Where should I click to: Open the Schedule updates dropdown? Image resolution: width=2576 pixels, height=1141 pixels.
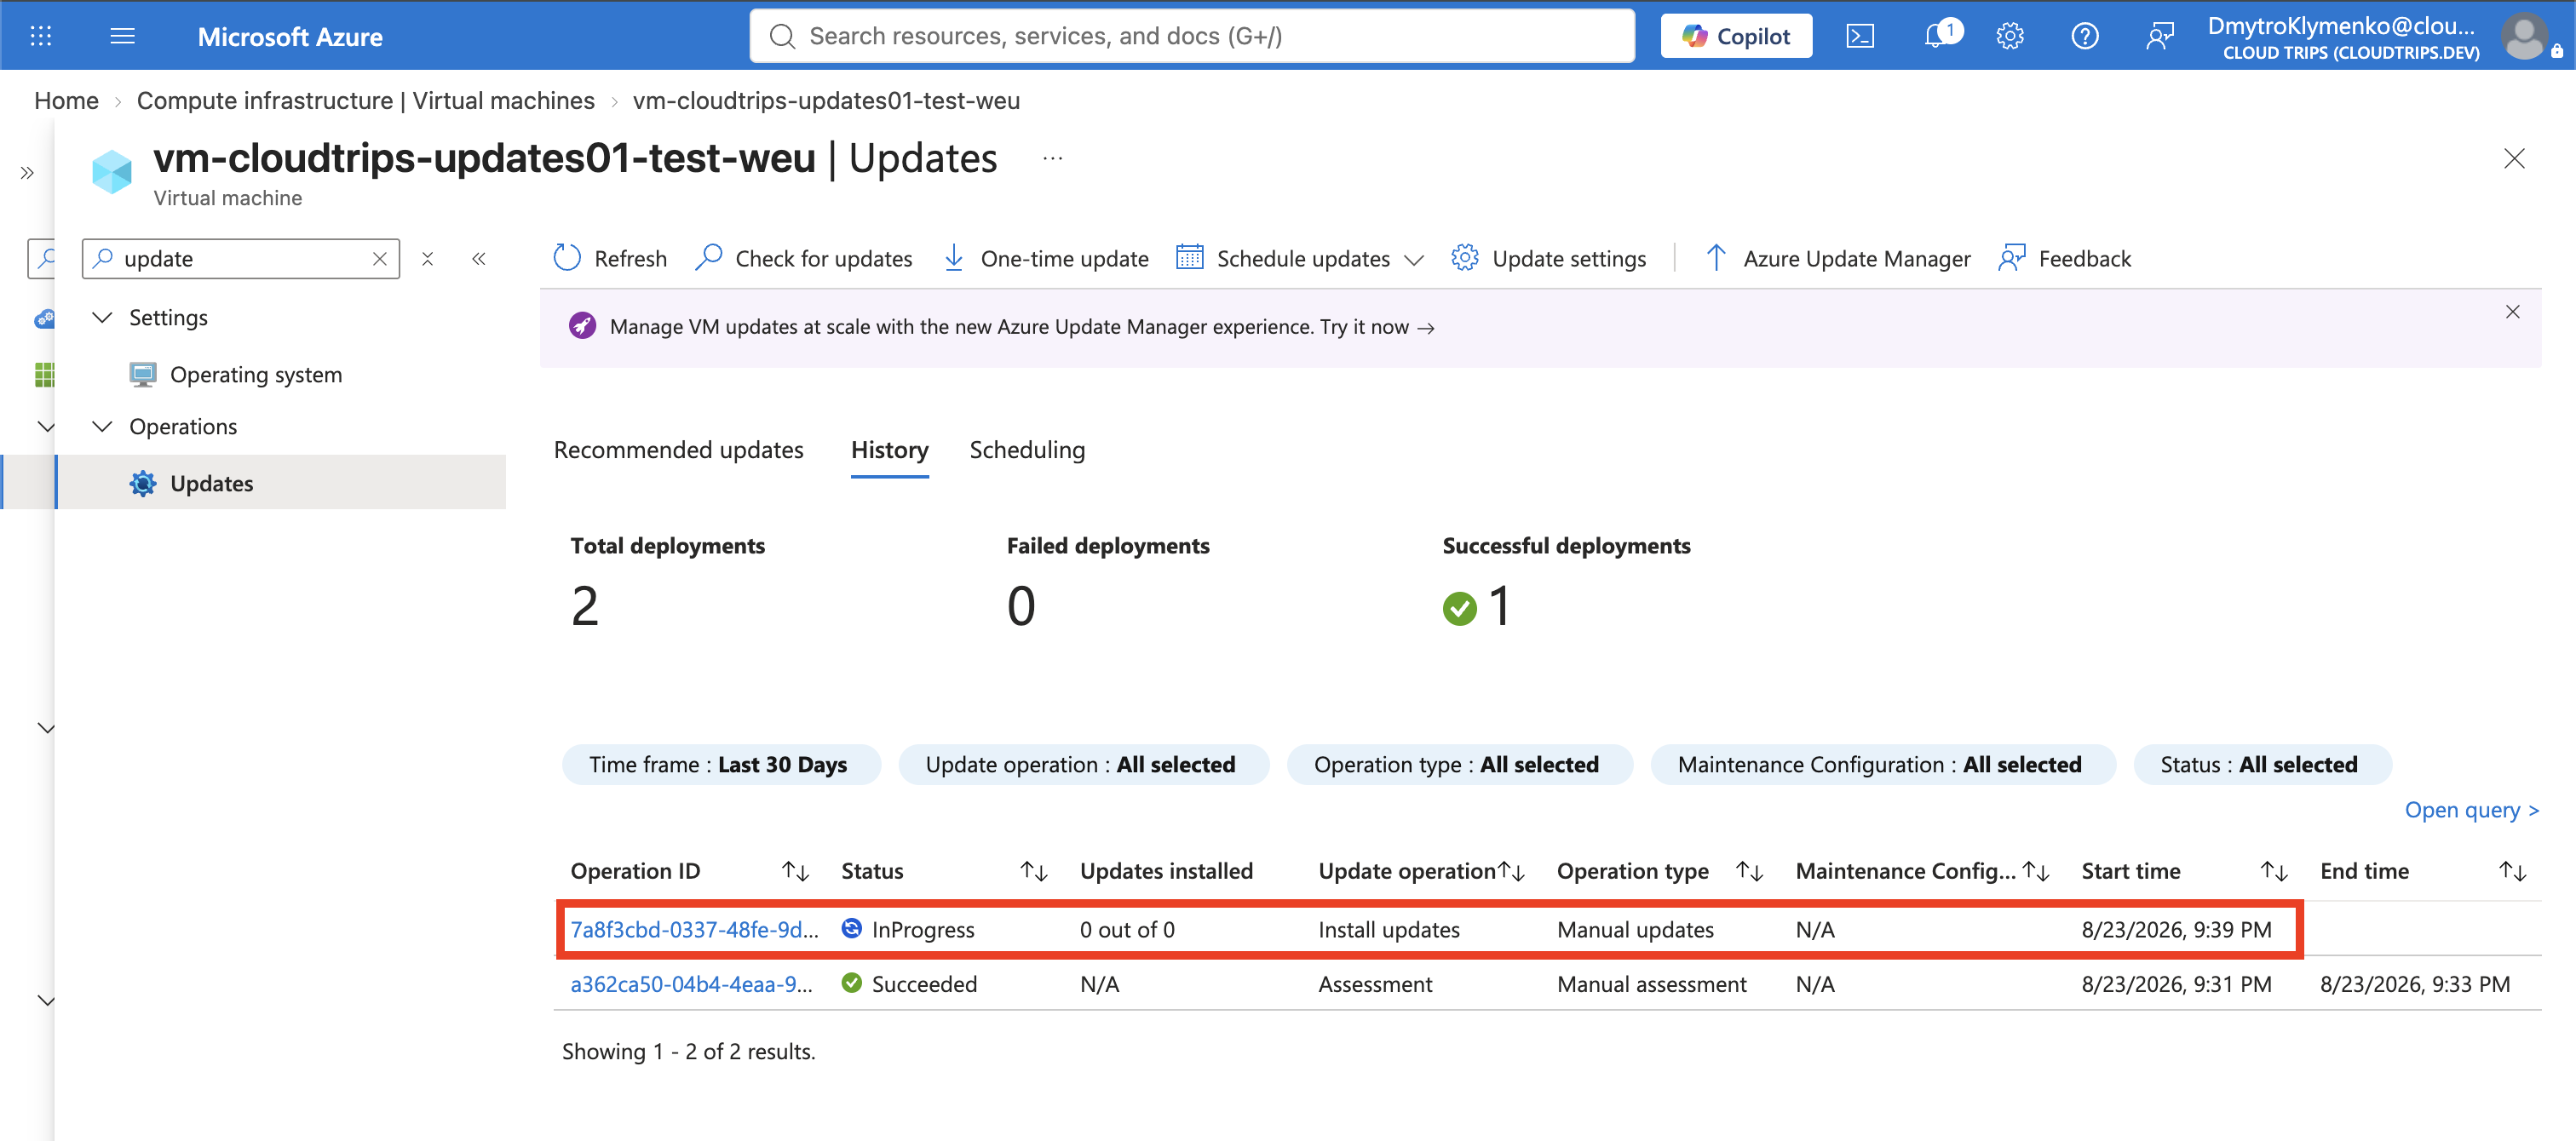[x=1300, y=258]
